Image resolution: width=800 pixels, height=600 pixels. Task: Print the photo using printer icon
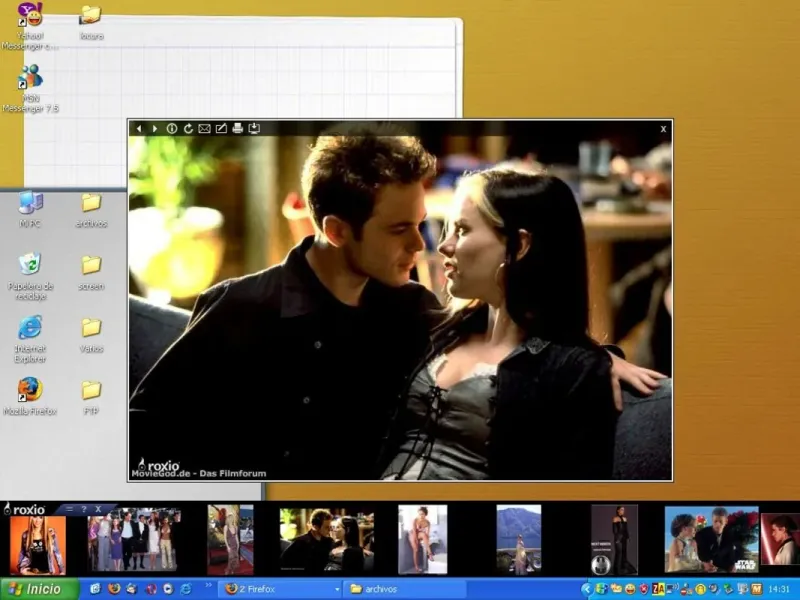[x=237, y=129]
